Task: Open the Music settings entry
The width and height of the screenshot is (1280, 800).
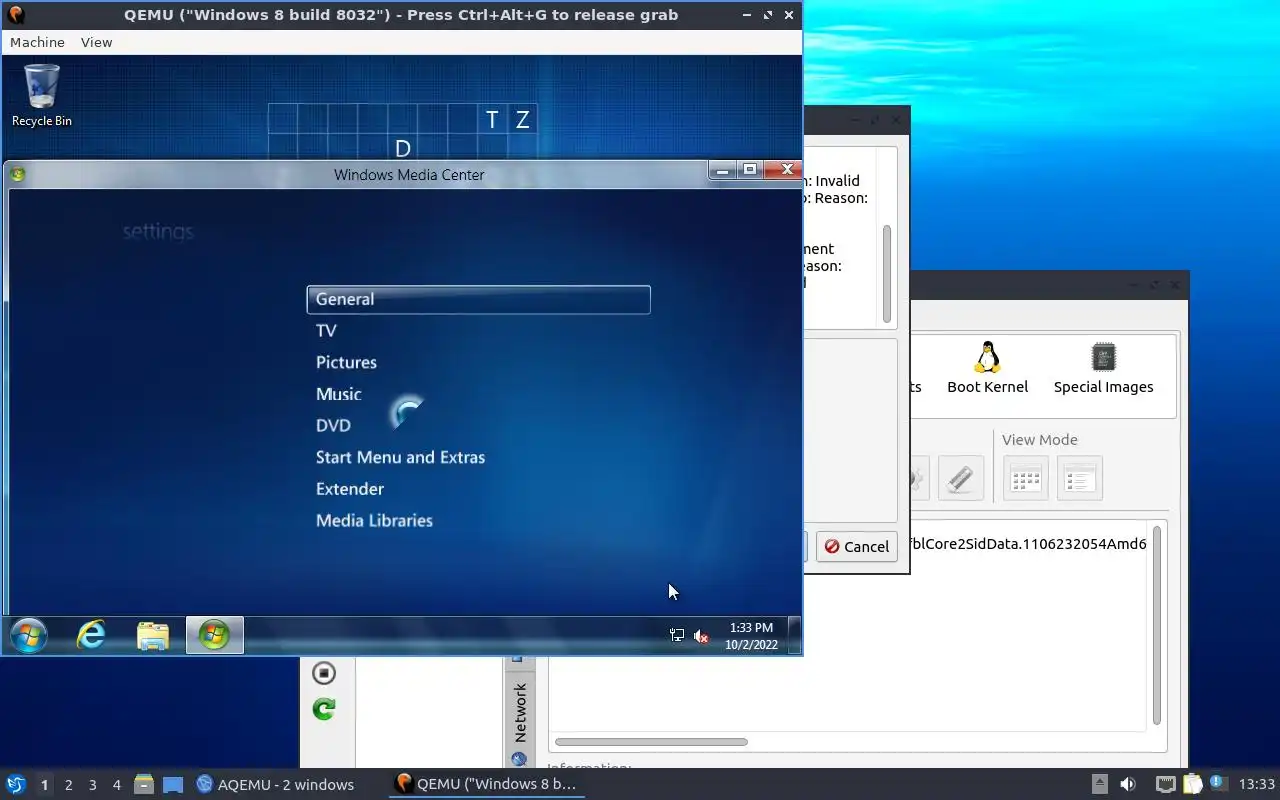Action: point(338,394)
